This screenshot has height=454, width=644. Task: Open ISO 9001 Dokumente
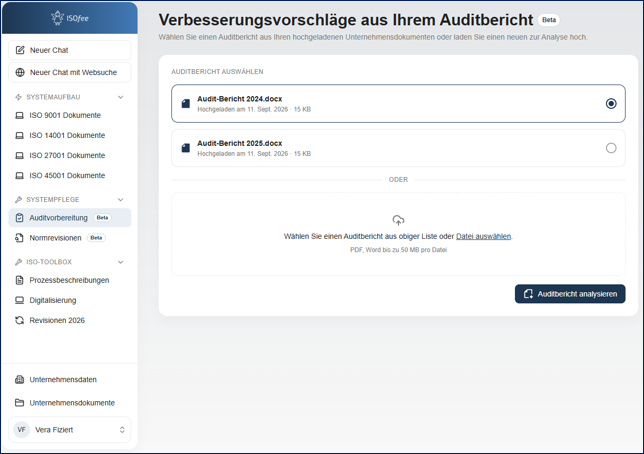[70, 115]
